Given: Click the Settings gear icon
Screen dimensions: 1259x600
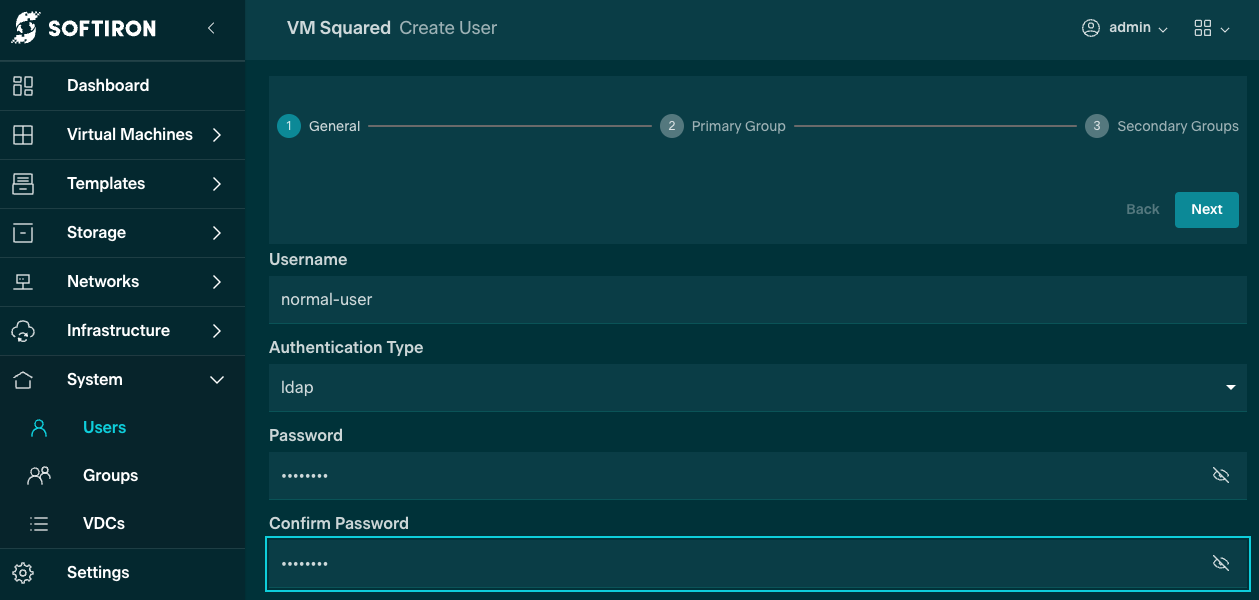Looking at the screenshot, I should [23, 573].
